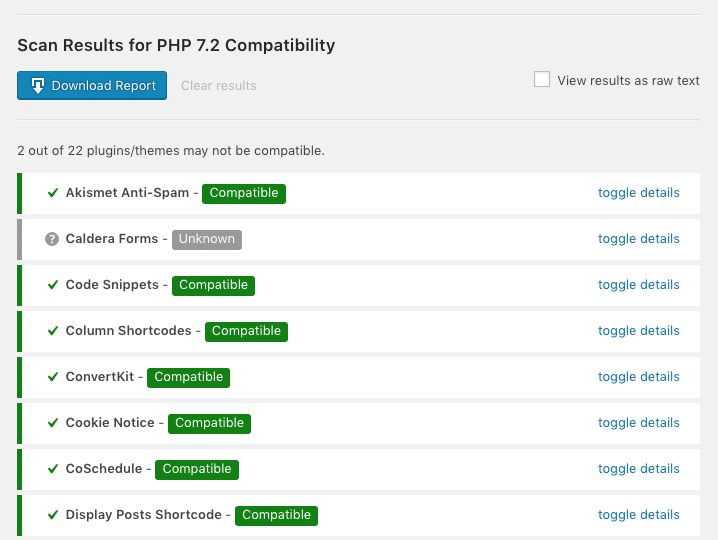Click the Unknown badge for Caldera Forms
Screen dimensions: 718x540
207,240
